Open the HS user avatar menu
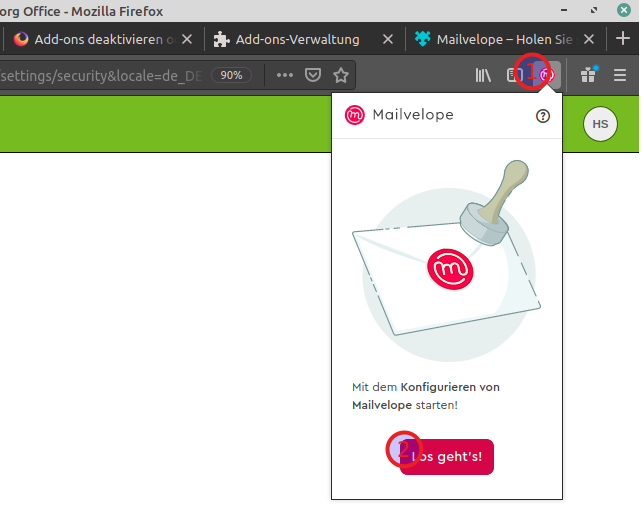This screenshot has width=642, height=506. coord(600,124)
